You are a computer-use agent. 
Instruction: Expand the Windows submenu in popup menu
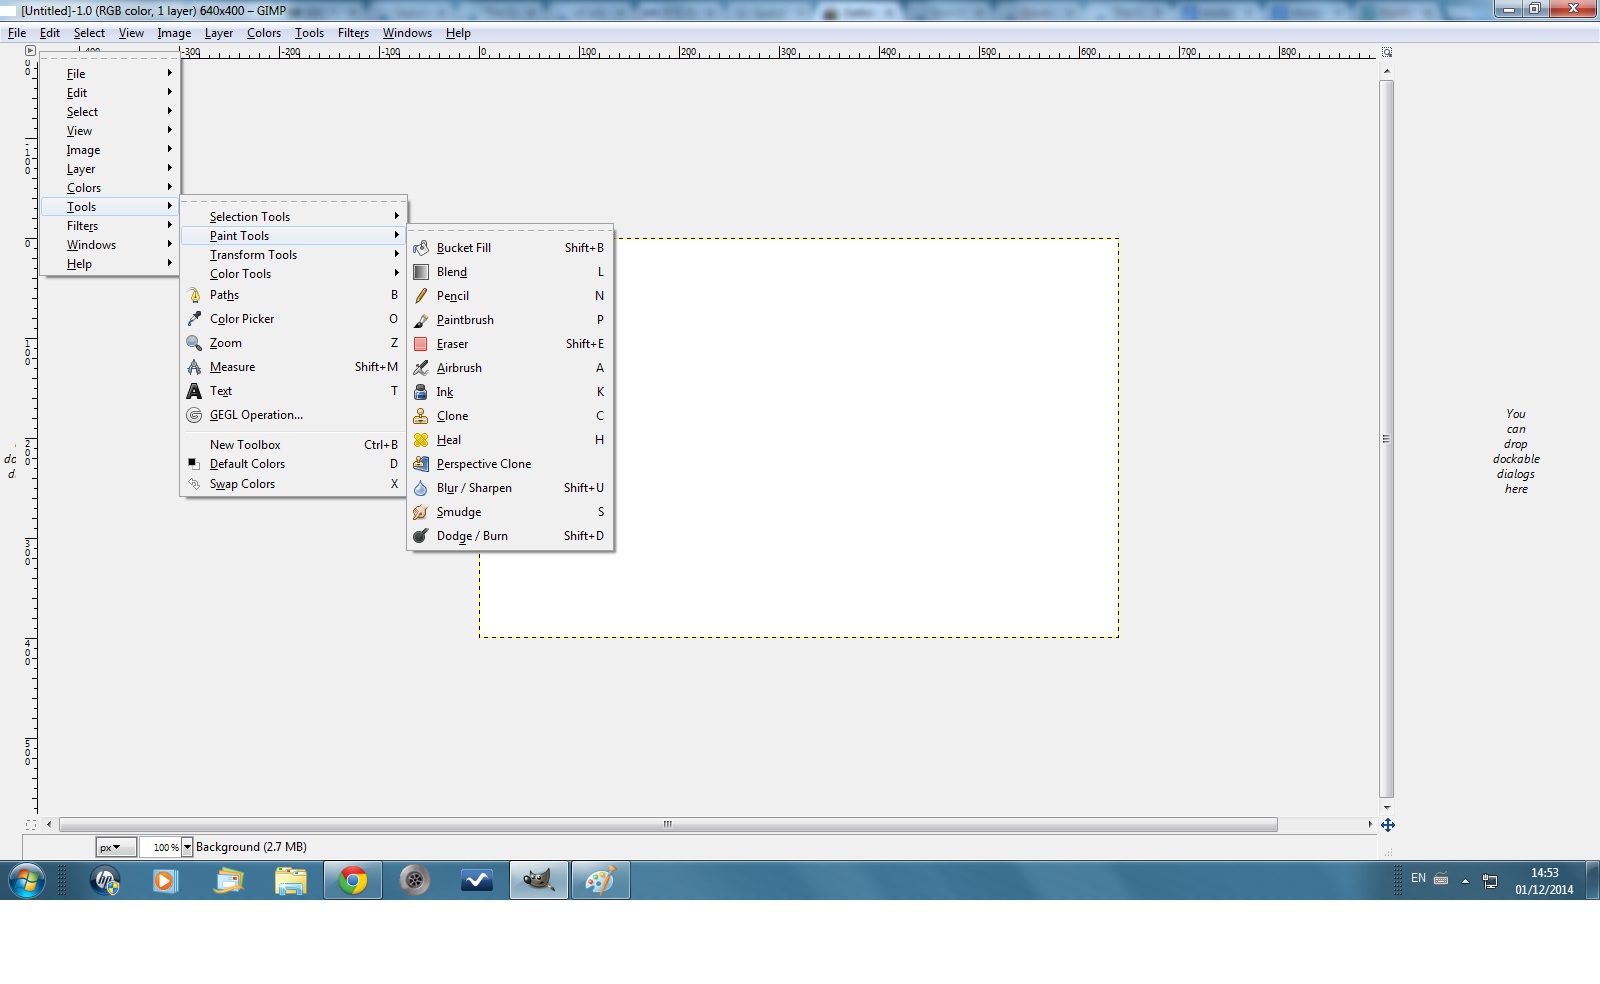click(x=110, y=245)
